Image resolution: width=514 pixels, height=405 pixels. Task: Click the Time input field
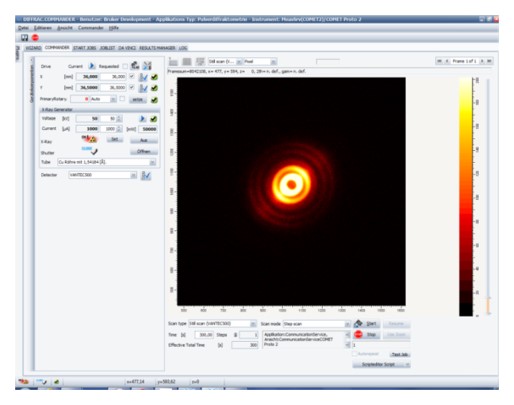click(x=204, y=335)
